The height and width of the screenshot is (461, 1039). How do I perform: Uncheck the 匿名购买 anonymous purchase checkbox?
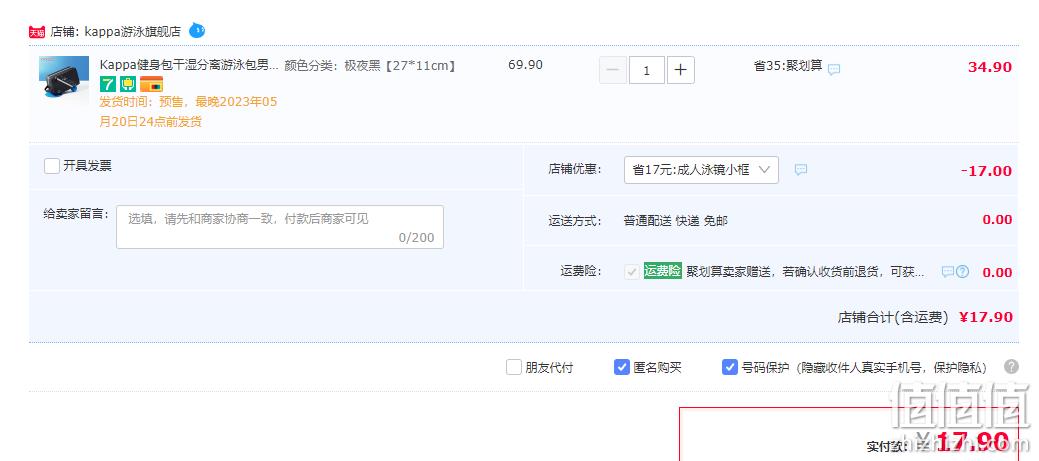622,367
